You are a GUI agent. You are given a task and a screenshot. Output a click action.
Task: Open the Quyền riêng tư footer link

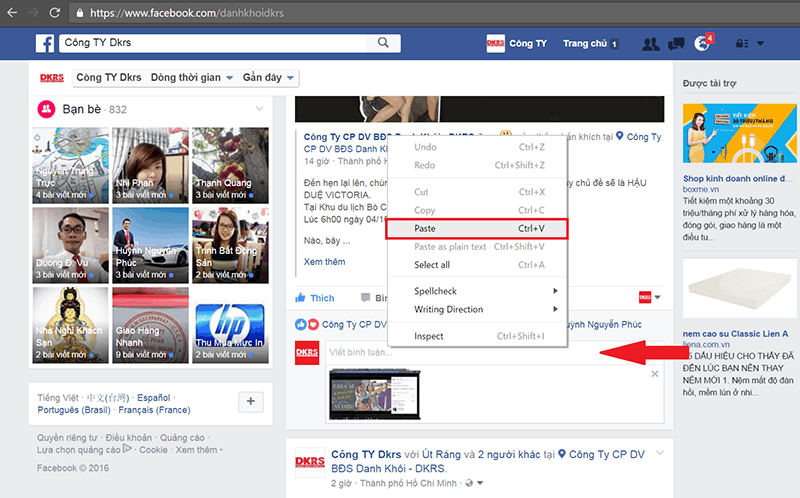point(67,438)
